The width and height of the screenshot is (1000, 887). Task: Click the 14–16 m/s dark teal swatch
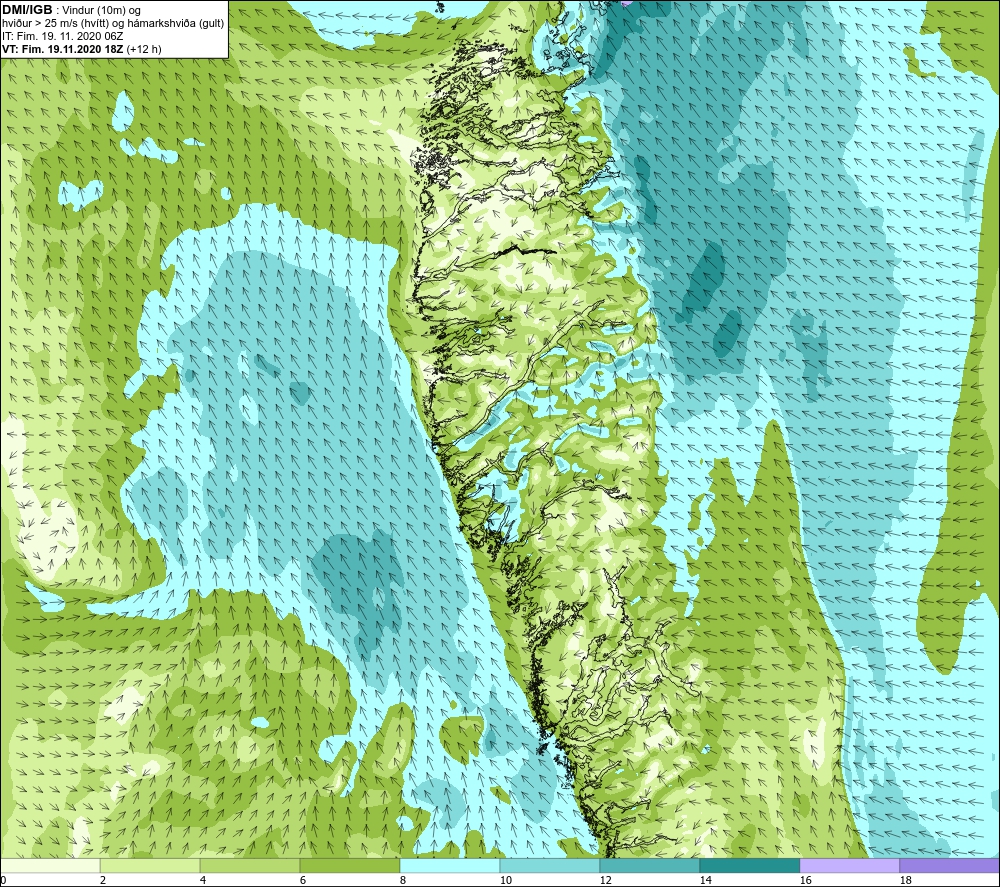(x=749, y=865)
